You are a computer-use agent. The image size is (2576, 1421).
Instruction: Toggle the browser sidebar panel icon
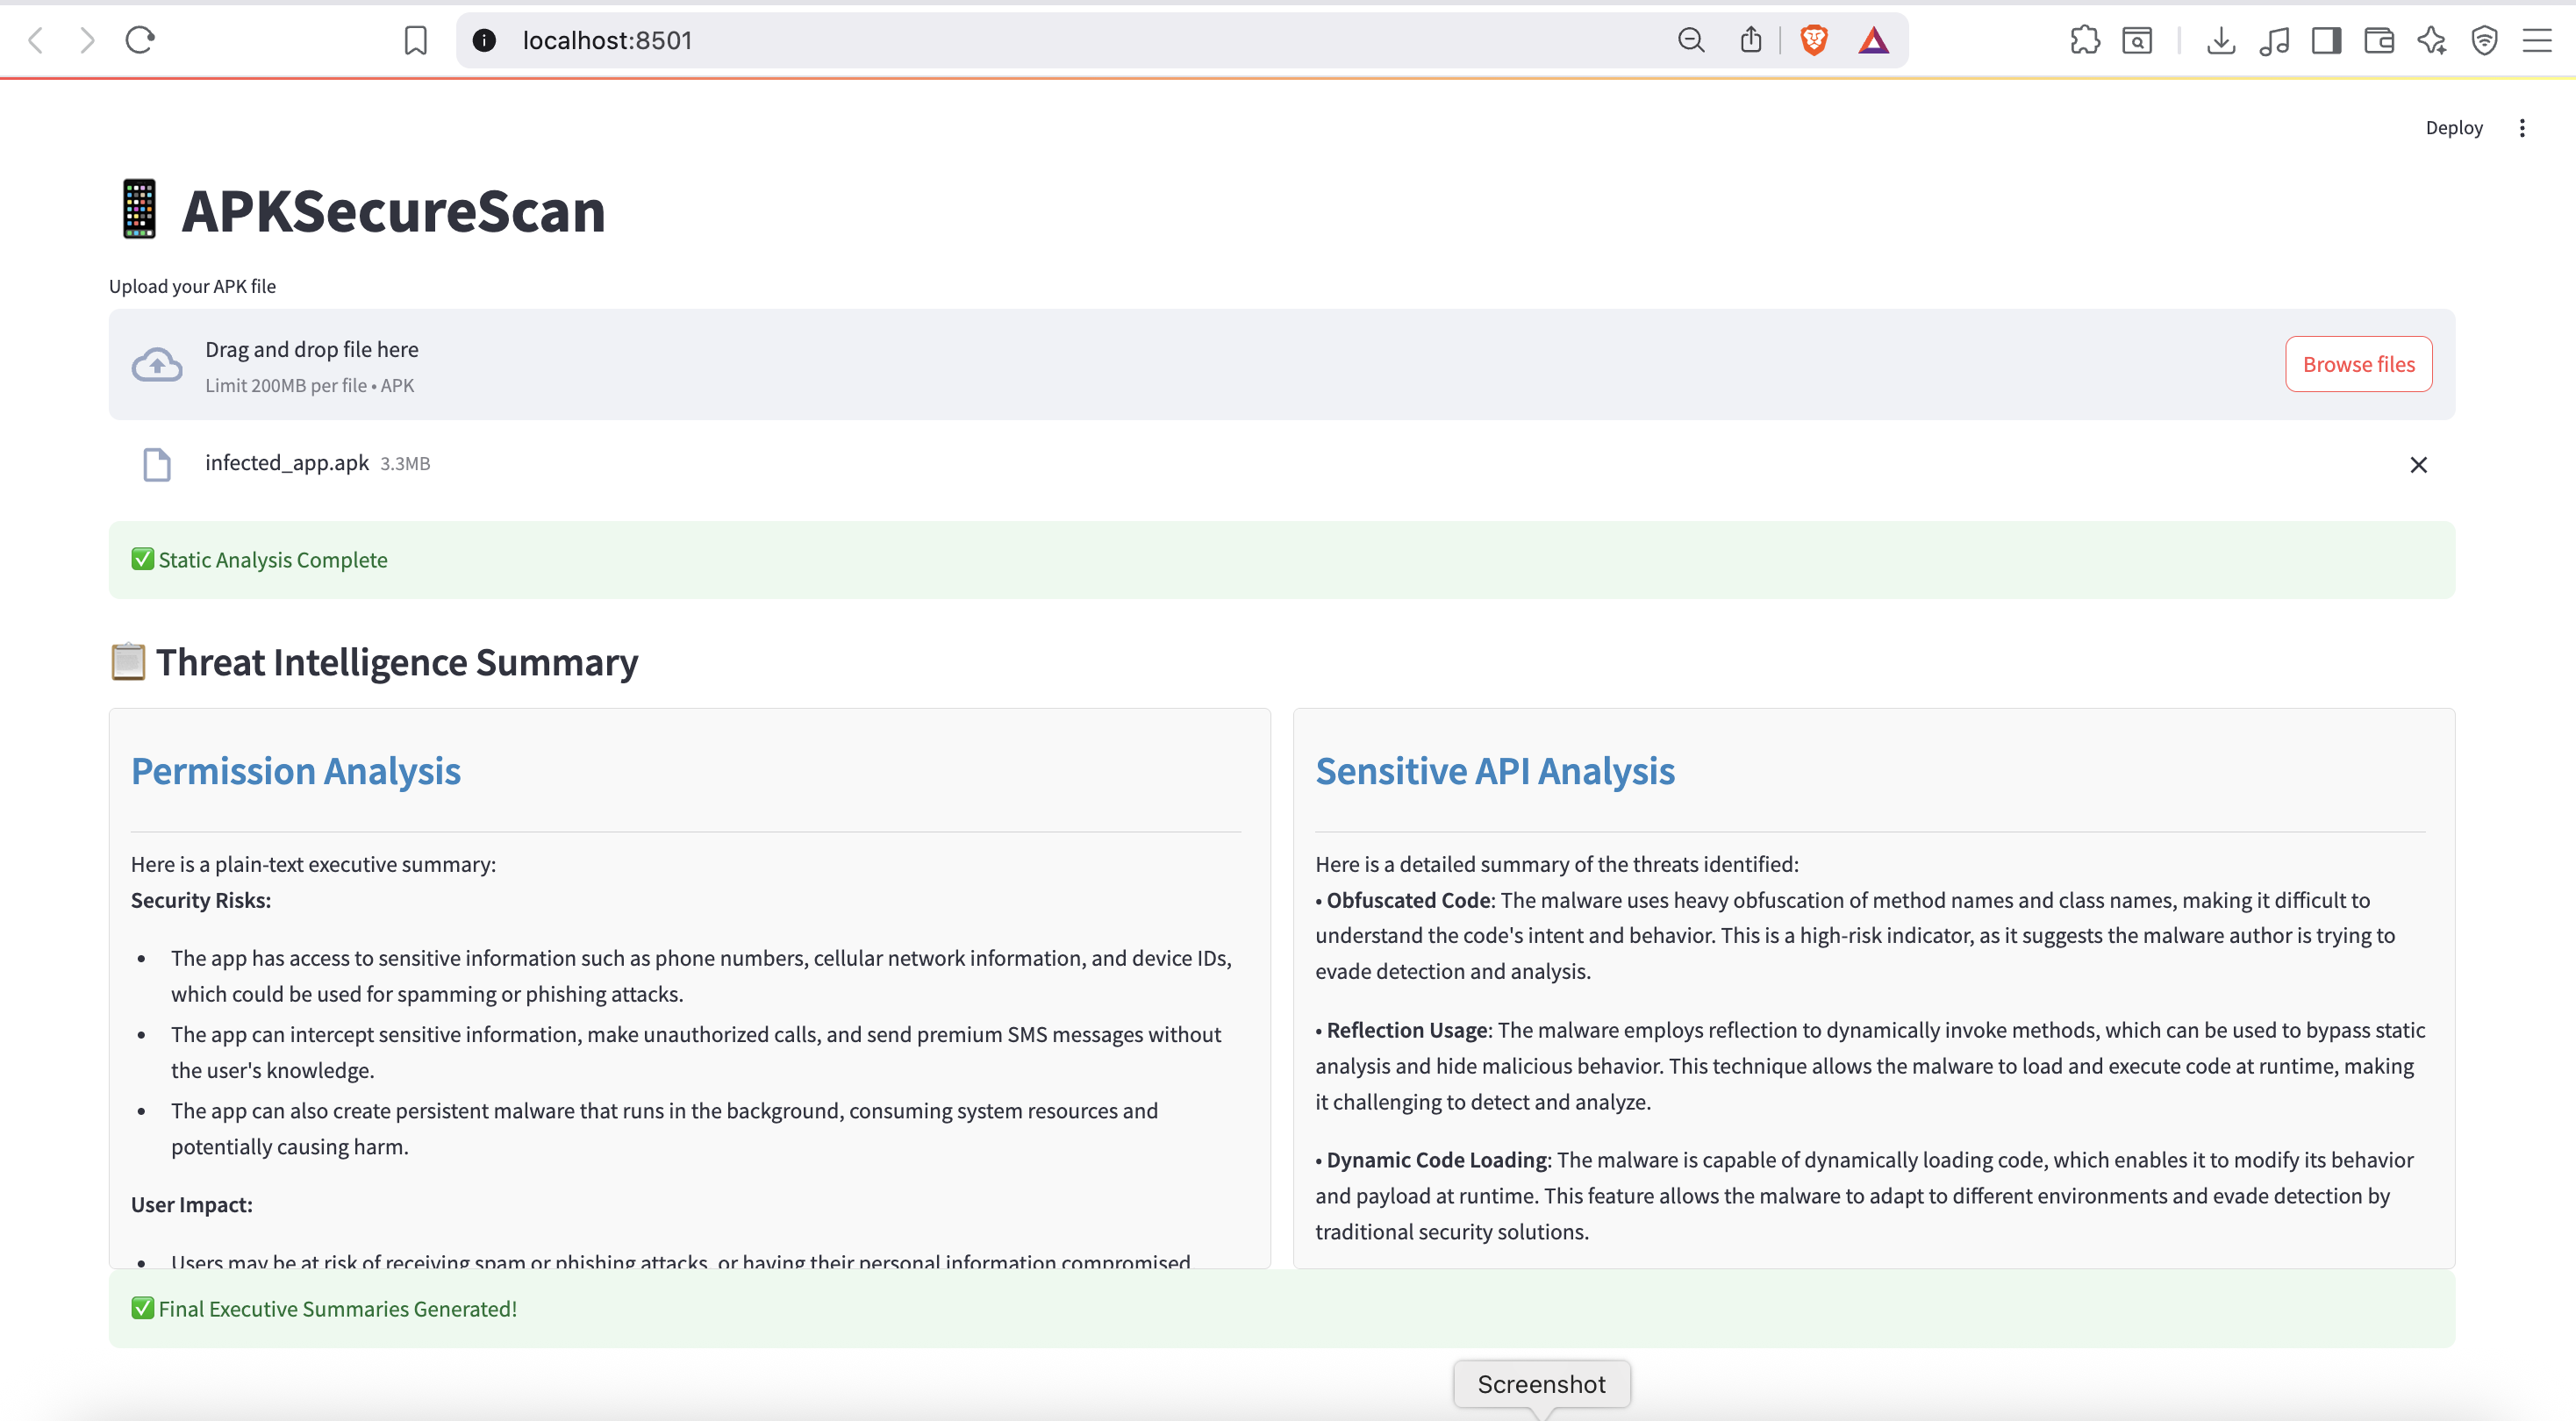coord(2326,40)
